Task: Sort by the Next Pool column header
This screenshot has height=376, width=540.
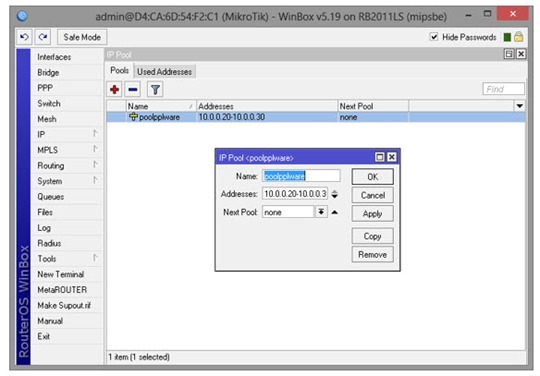Action: pyautogui.click(x=373, y=106)
